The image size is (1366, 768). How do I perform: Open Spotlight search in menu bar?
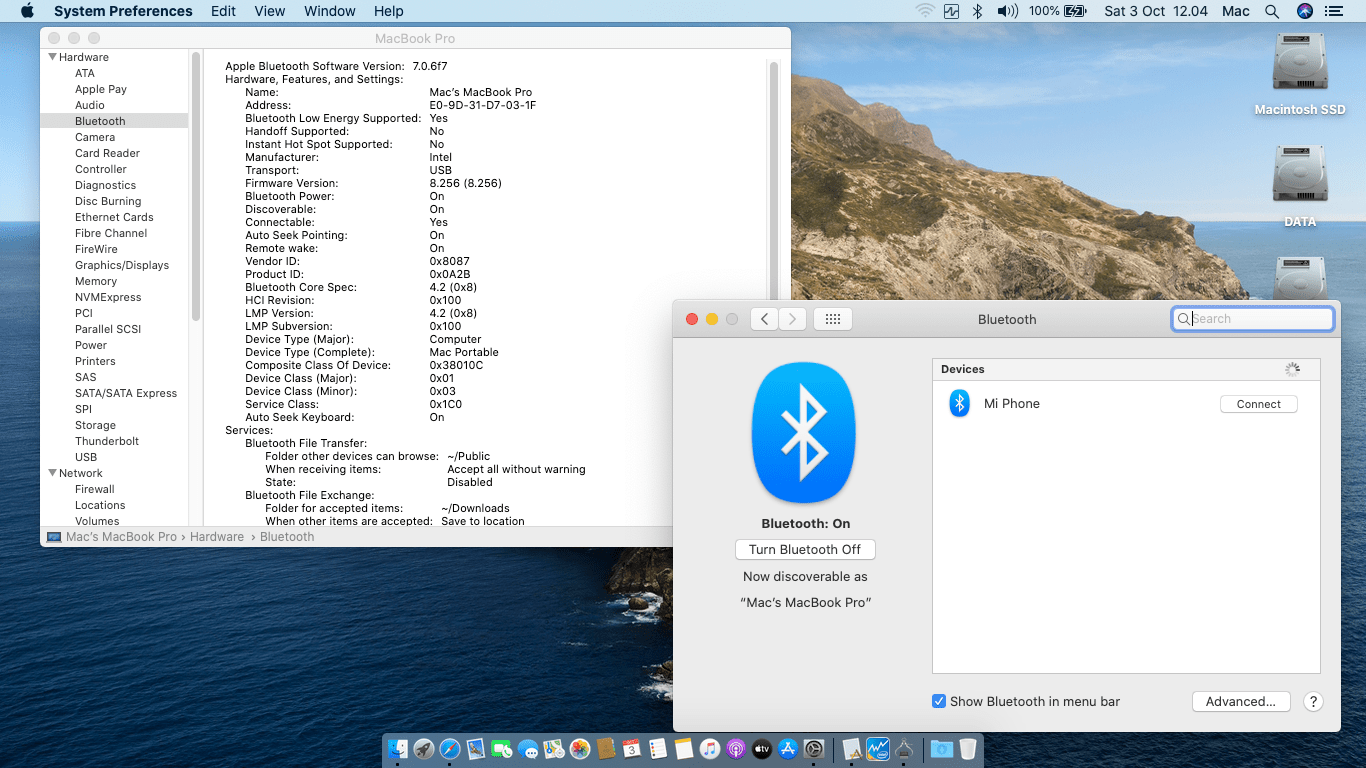1271,11
